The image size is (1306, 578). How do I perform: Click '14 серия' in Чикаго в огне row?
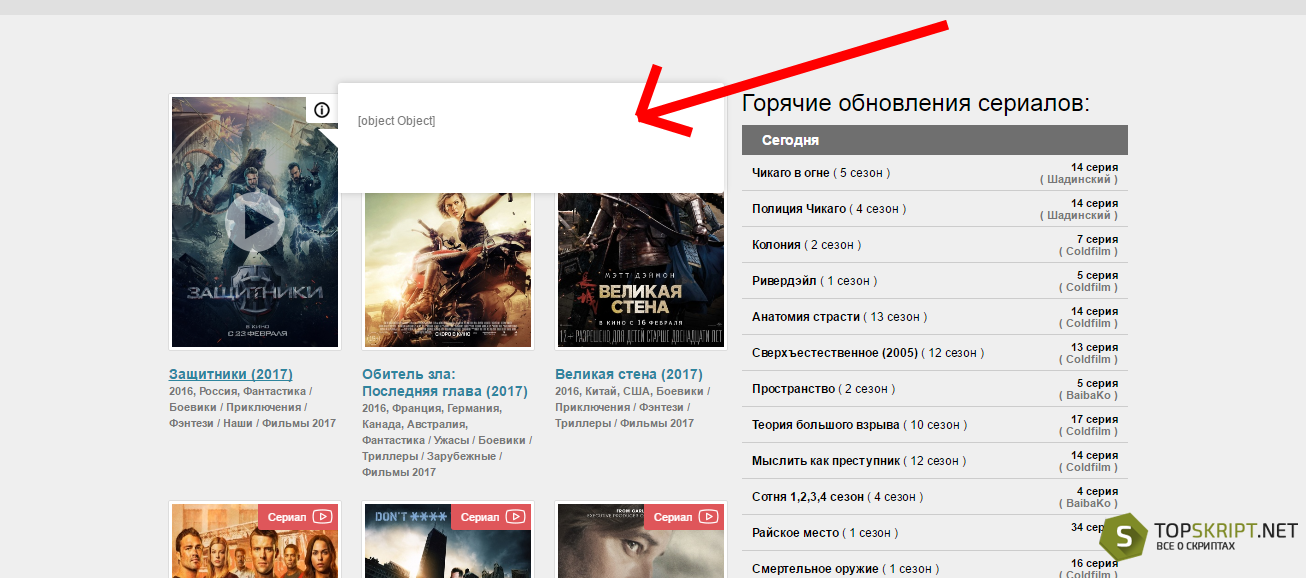[1094, 167]
